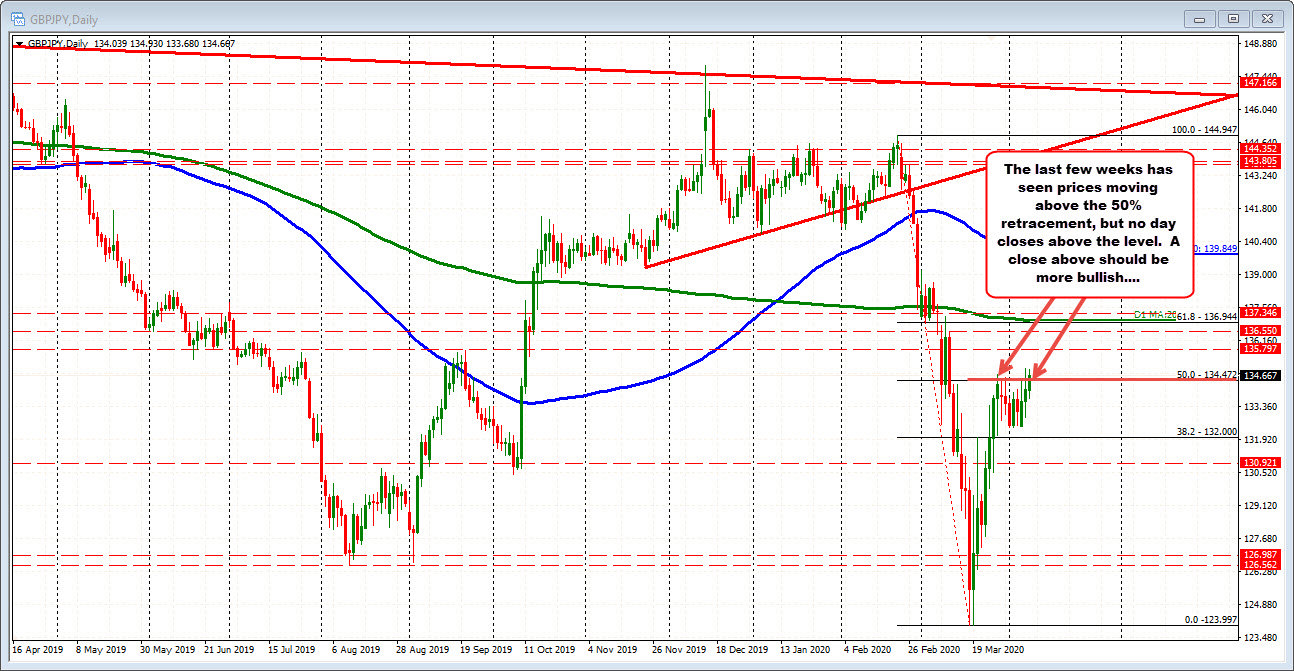The image size is (1294, 671).
Task: Click the Fibonacci label 0.0 -123.997
Action: [x=1209, y=619]
